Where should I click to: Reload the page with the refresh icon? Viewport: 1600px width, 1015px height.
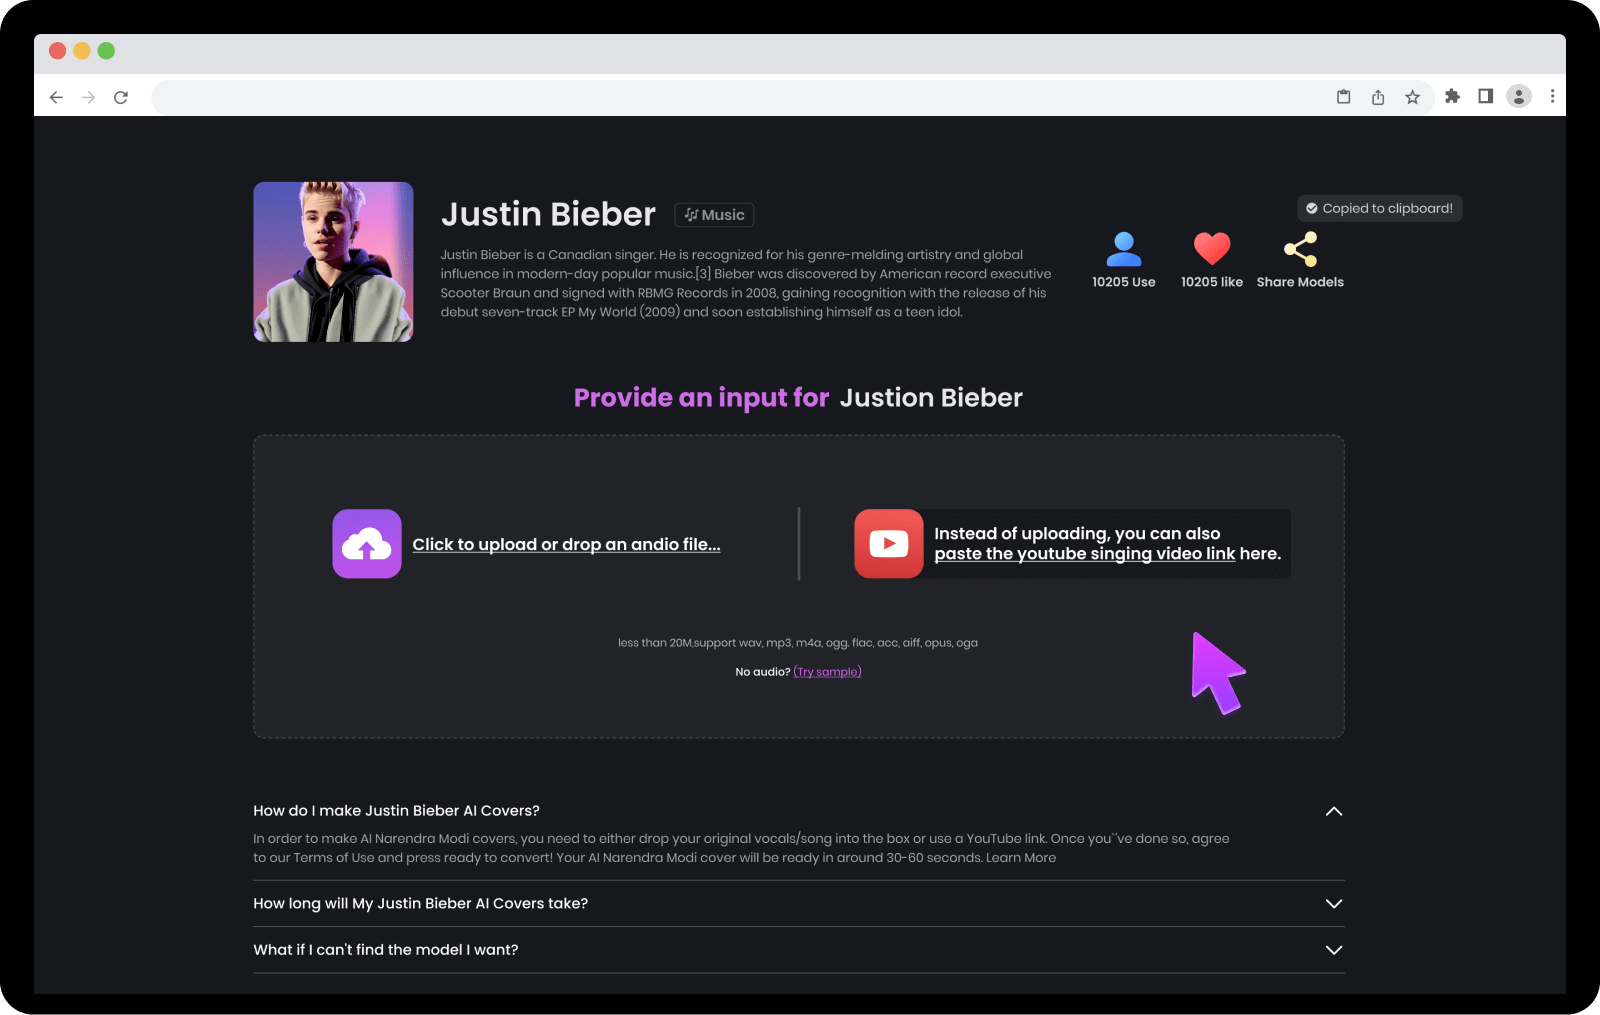point(121,97)
